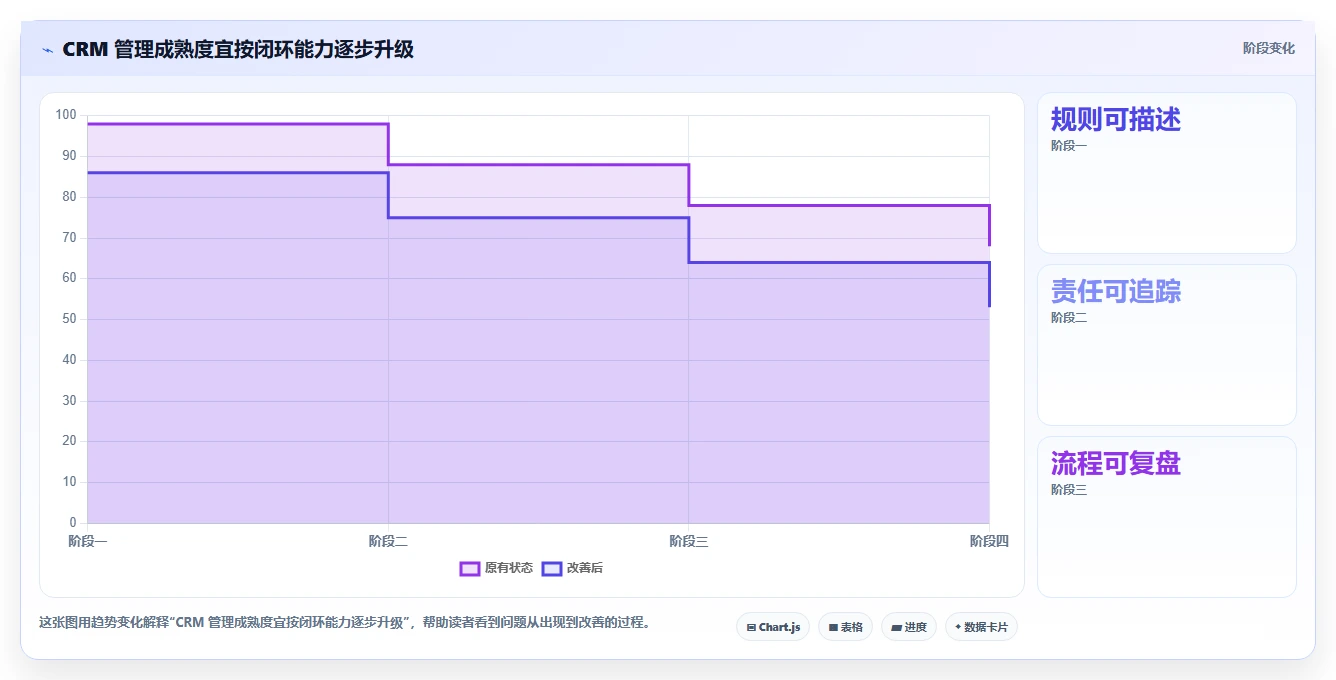Click the x-axis label 阶段一
Image resolution: width=1336 pixels, height=680 pixels.
coord(88,541)
